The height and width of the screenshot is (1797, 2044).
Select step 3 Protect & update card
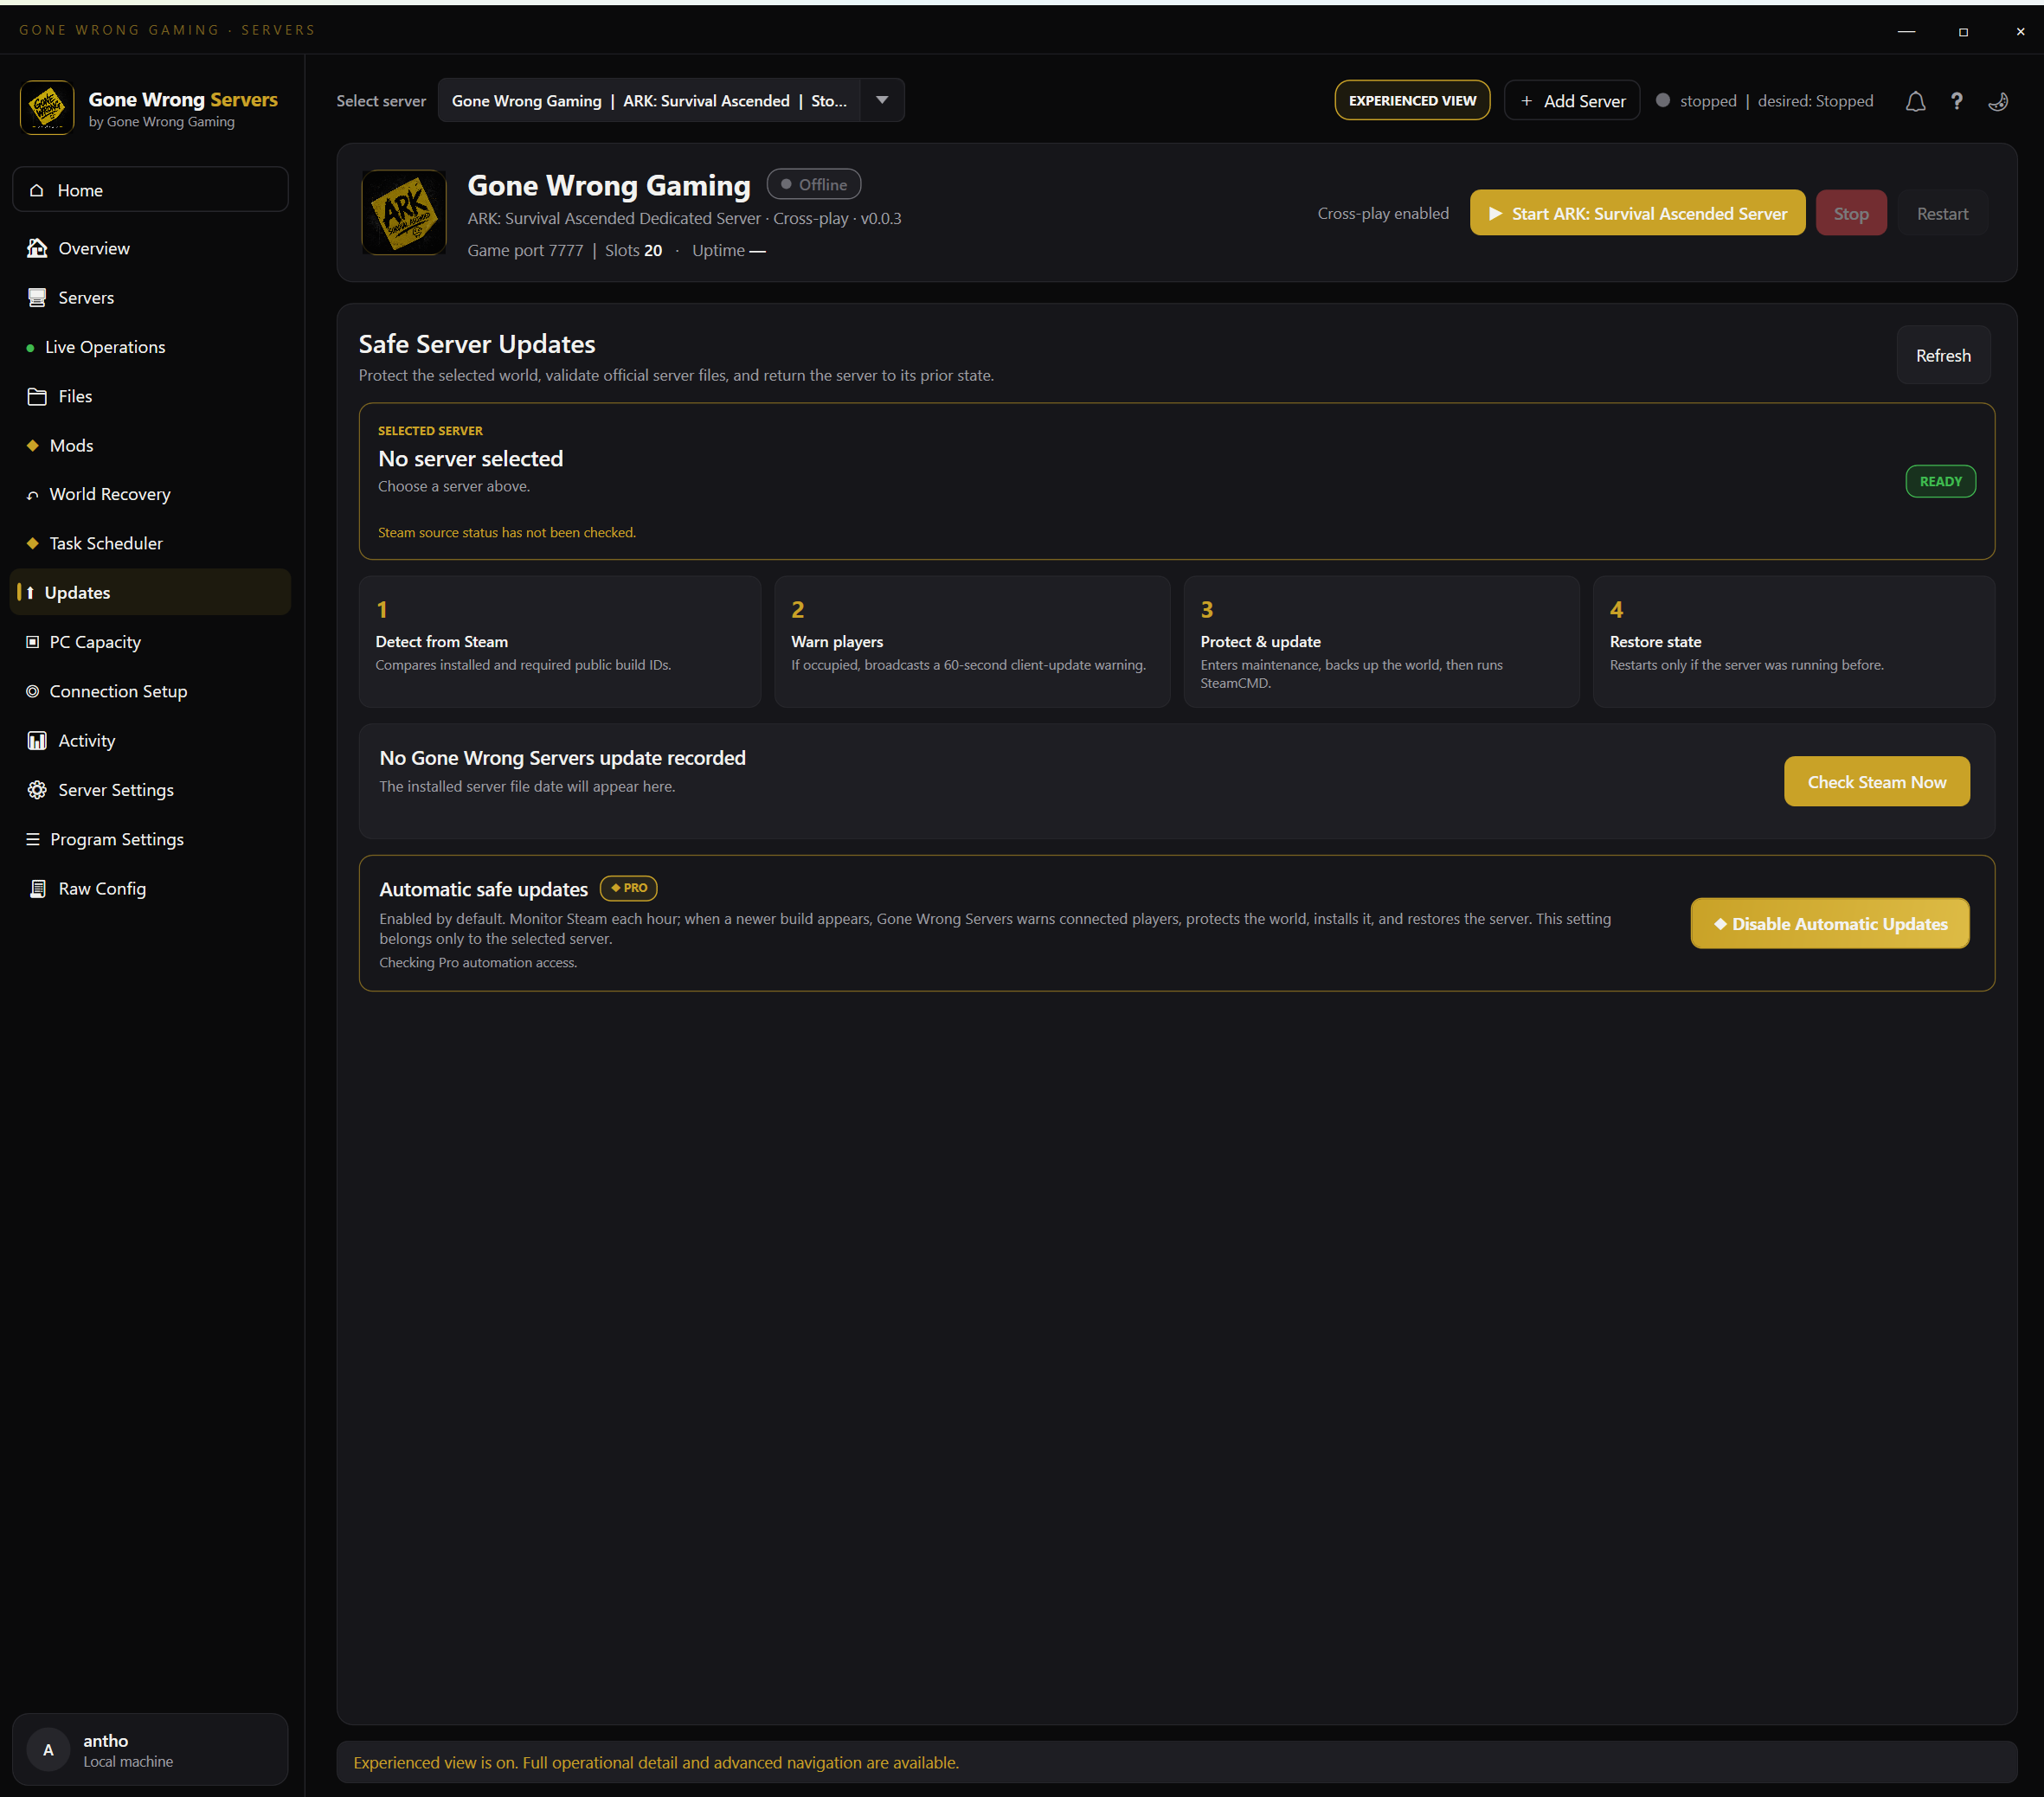(1381, 641)
